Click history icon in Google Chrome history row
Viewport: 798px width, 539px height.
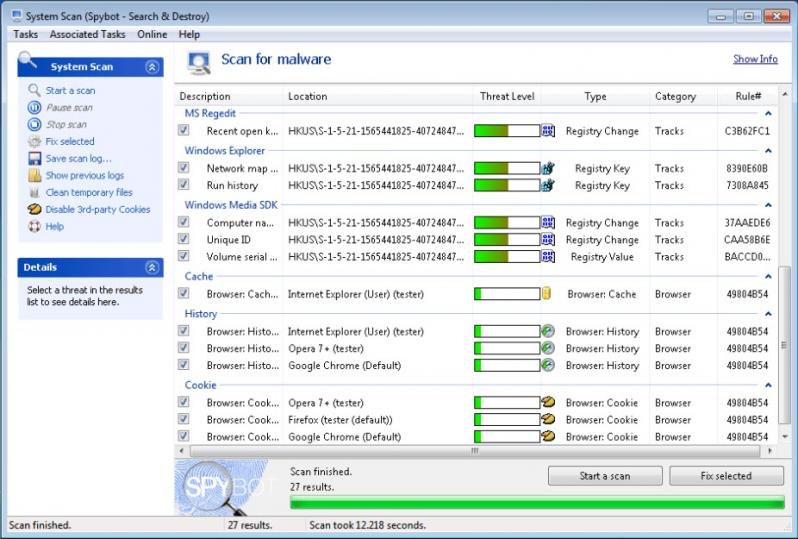(548, 365)
